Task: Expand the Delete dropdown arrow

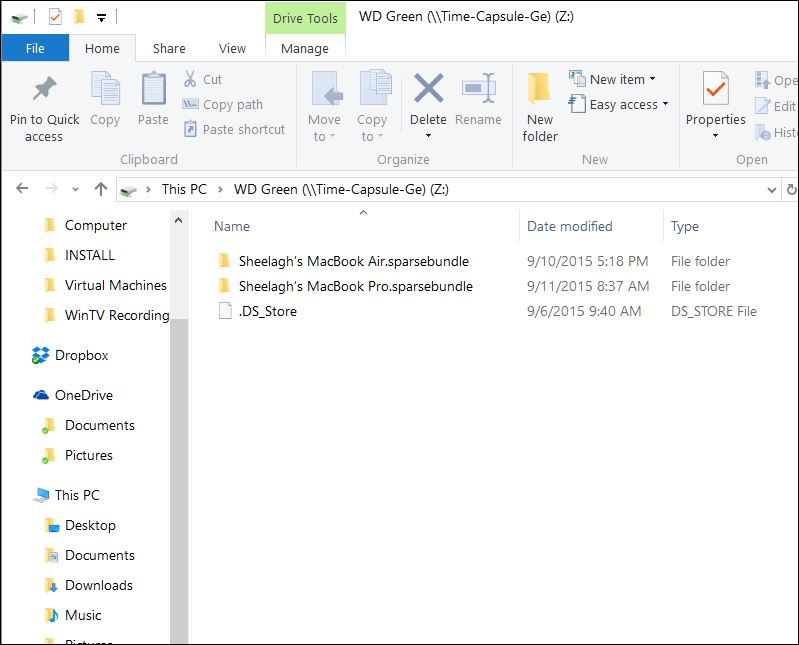Action: point(429,136)
